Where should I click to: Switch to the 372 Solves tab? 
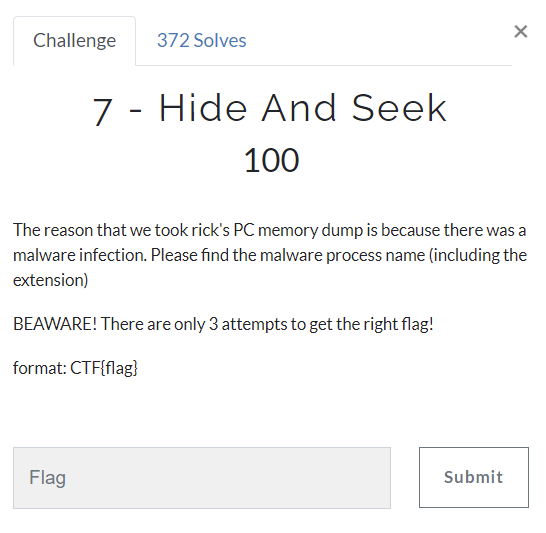point(201,40)
